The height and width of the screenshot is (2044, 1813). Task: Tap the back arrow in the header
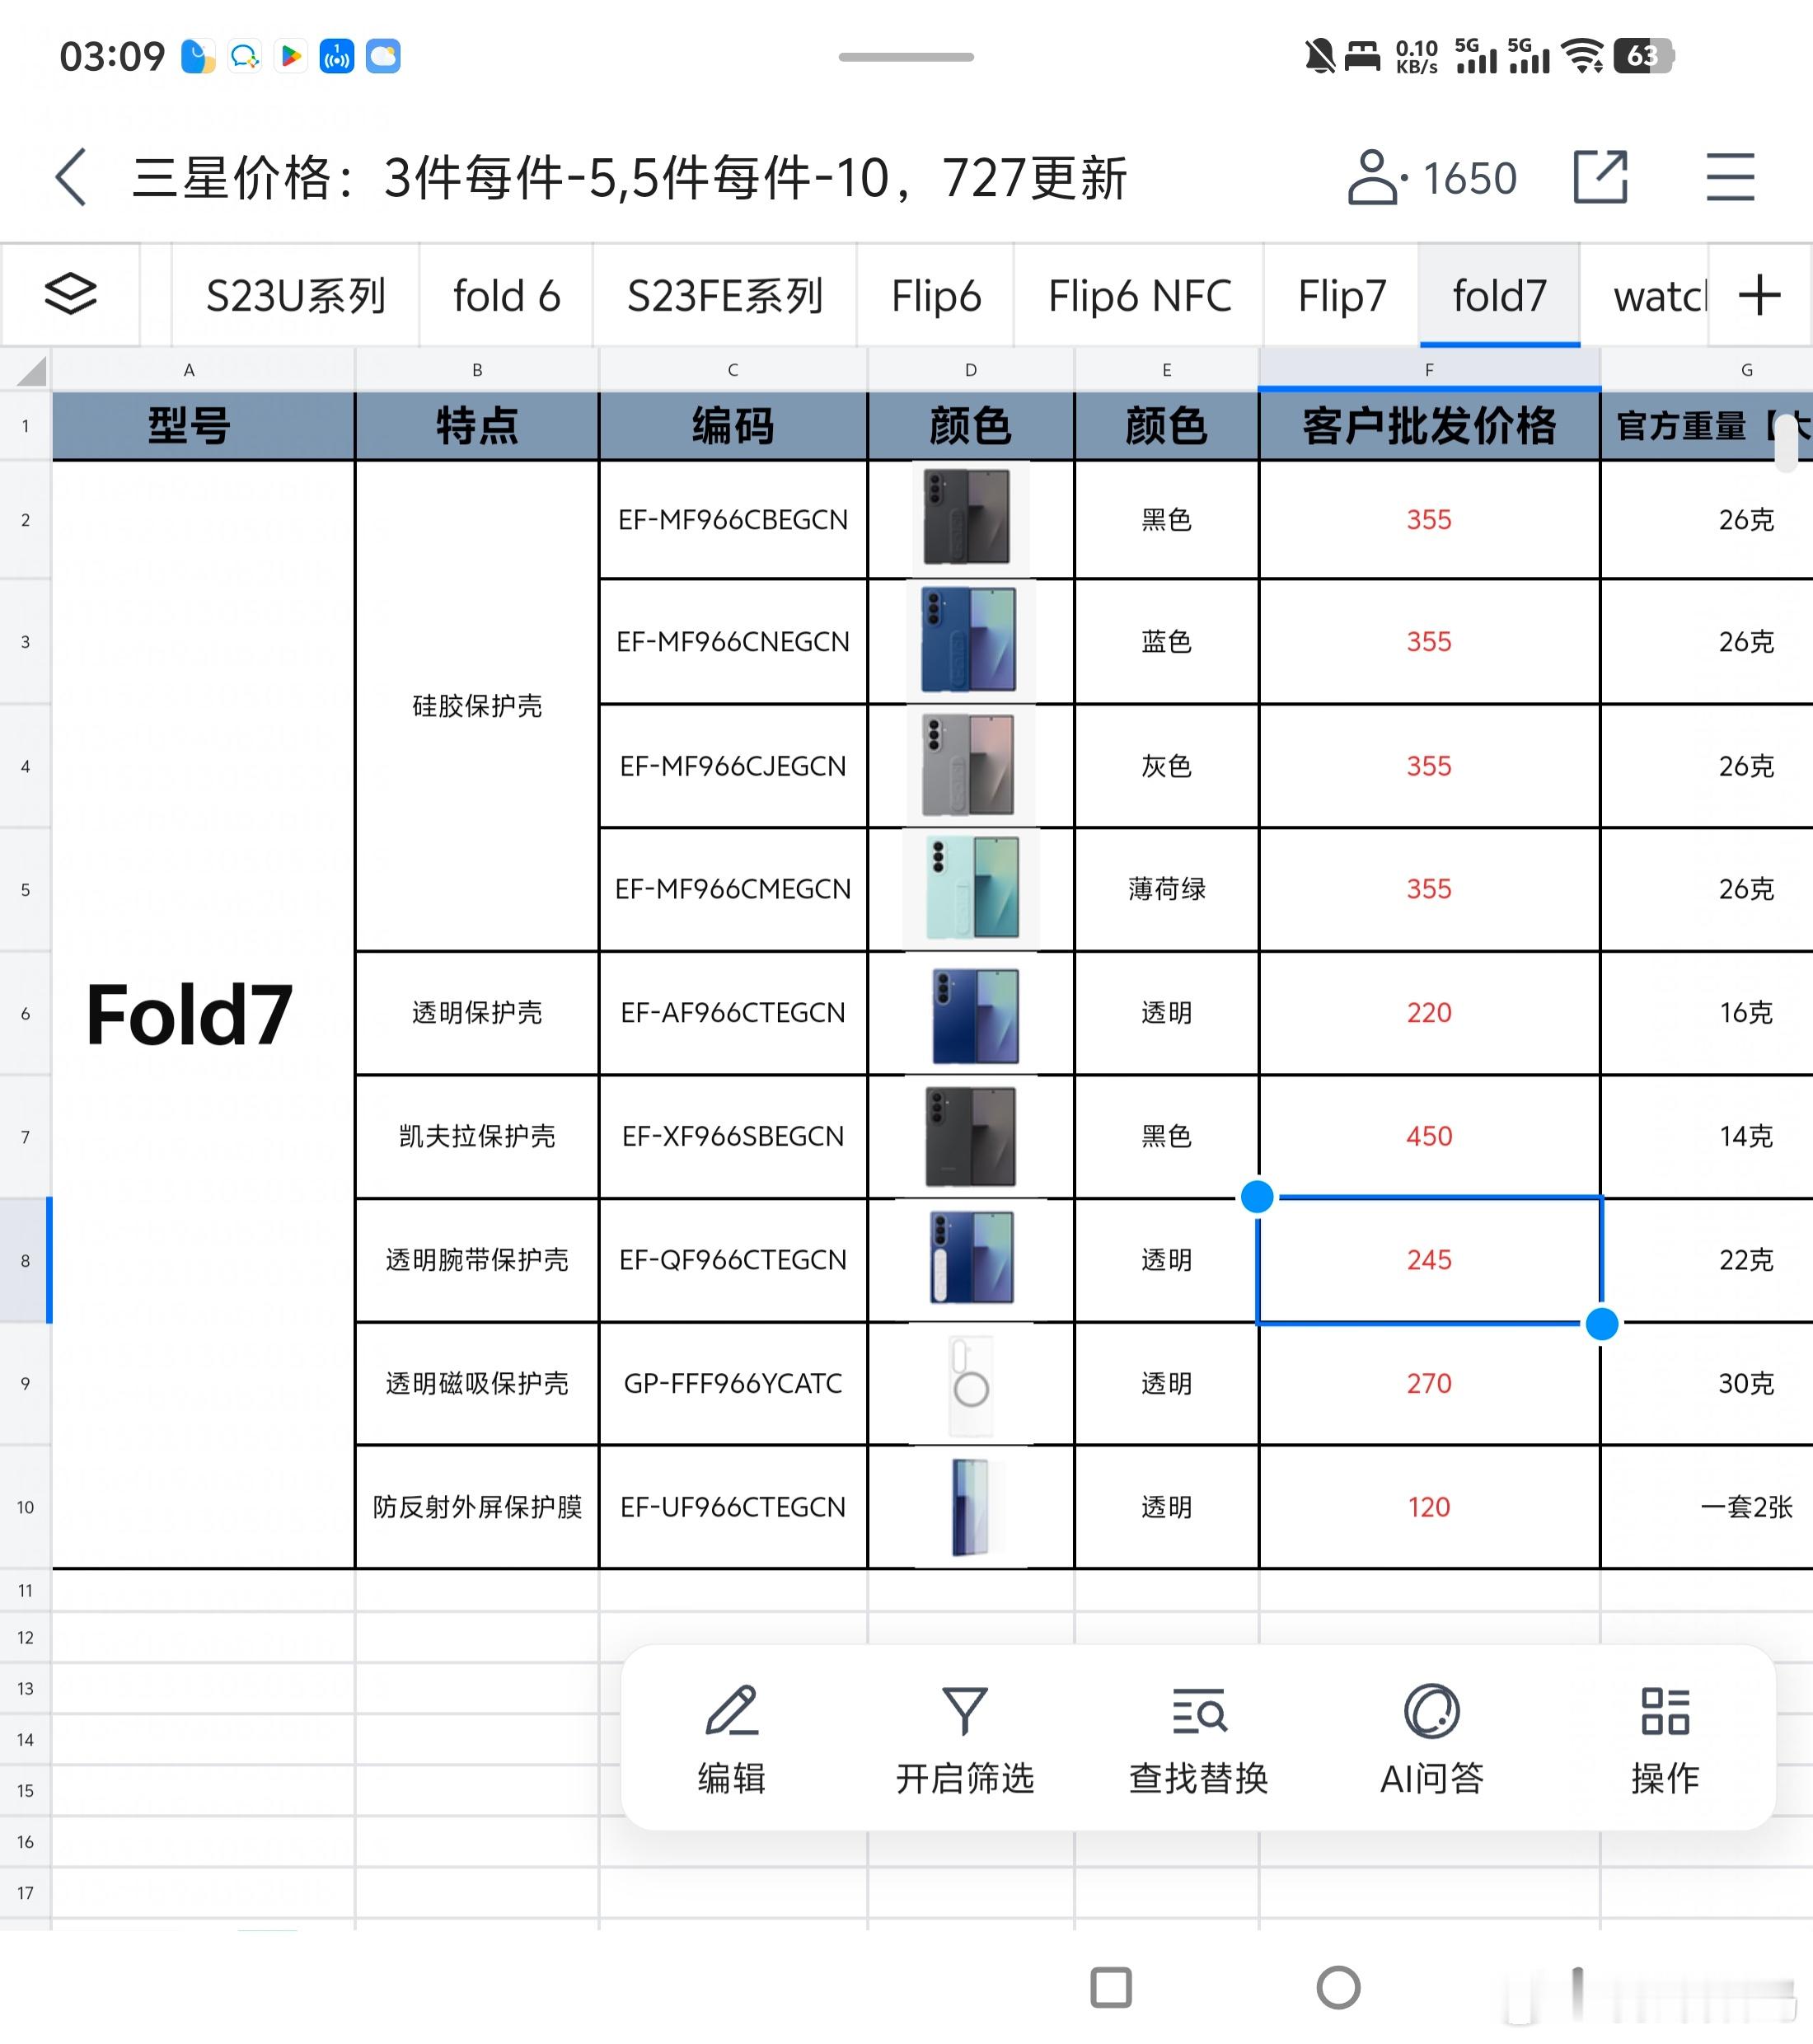(71, 178)
